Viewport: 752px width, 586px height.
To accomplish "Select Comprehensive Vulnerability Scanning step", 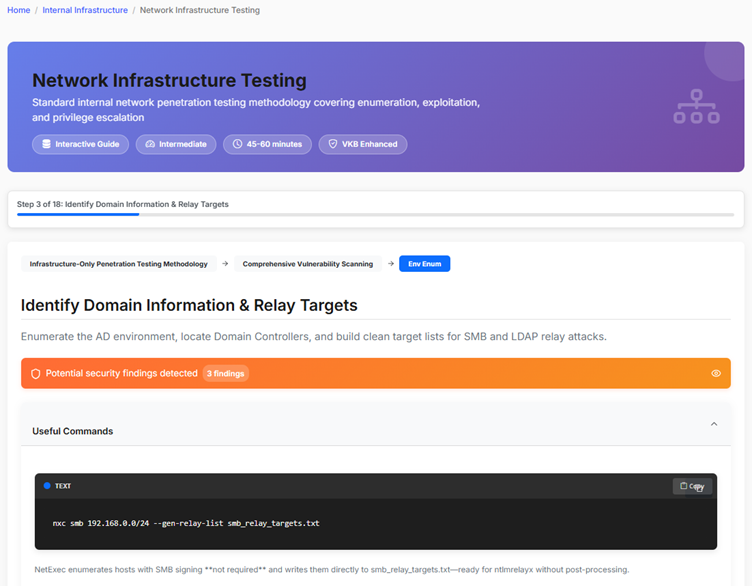I will click(307, 264).
